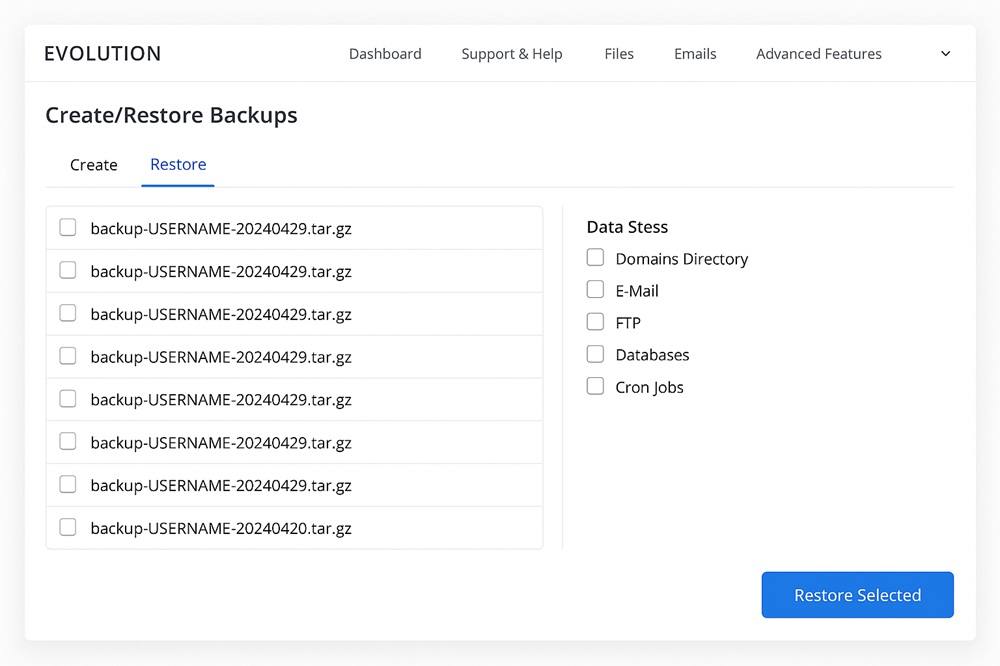The width and height of the screenshot is (1000, 666).
Task: Open the Emails menu
Action: (695, 54)
